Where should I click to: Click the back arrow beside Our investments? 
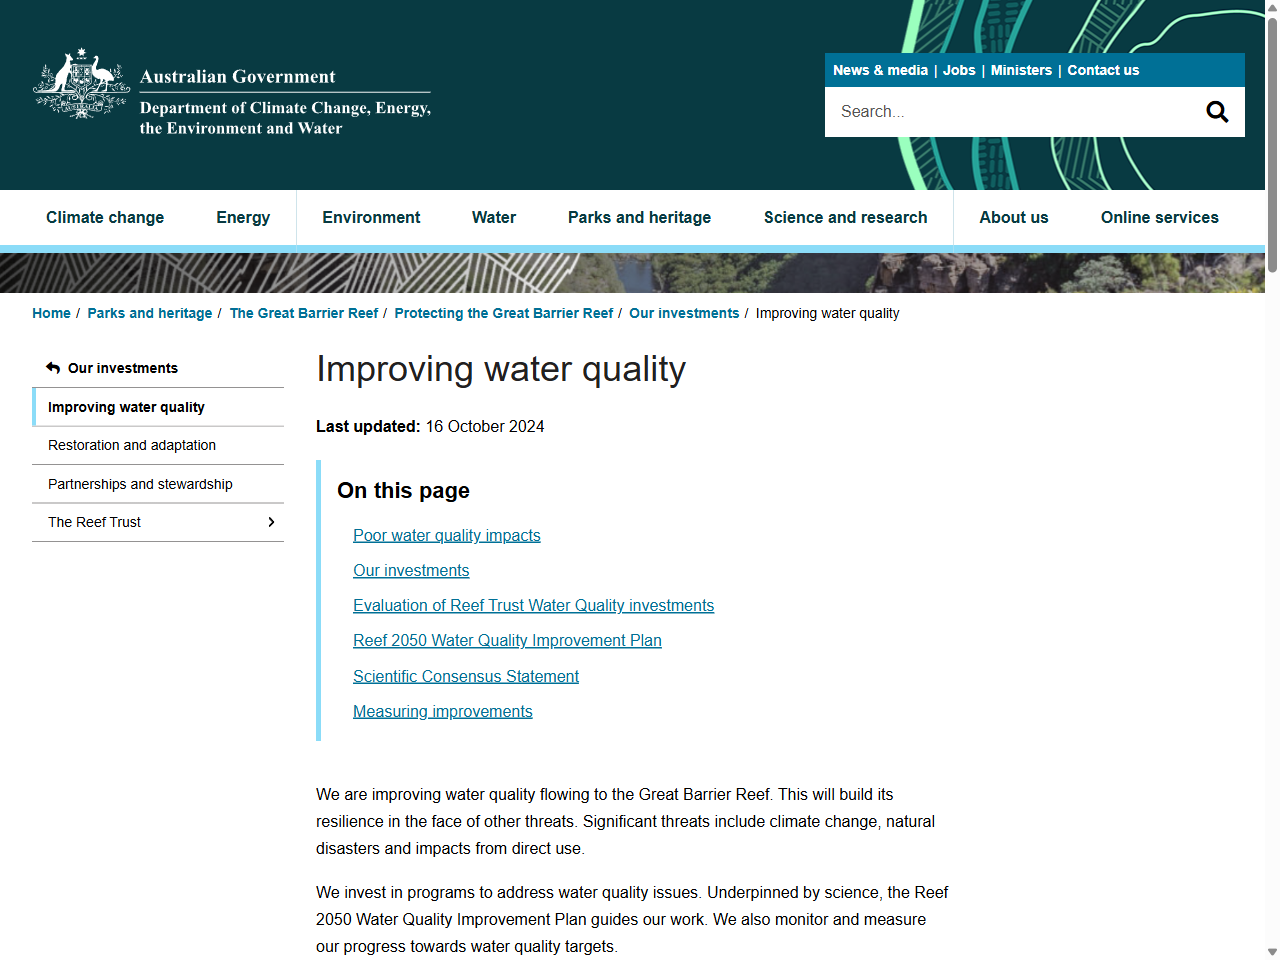pyautogui.click(x=51, y=367)
